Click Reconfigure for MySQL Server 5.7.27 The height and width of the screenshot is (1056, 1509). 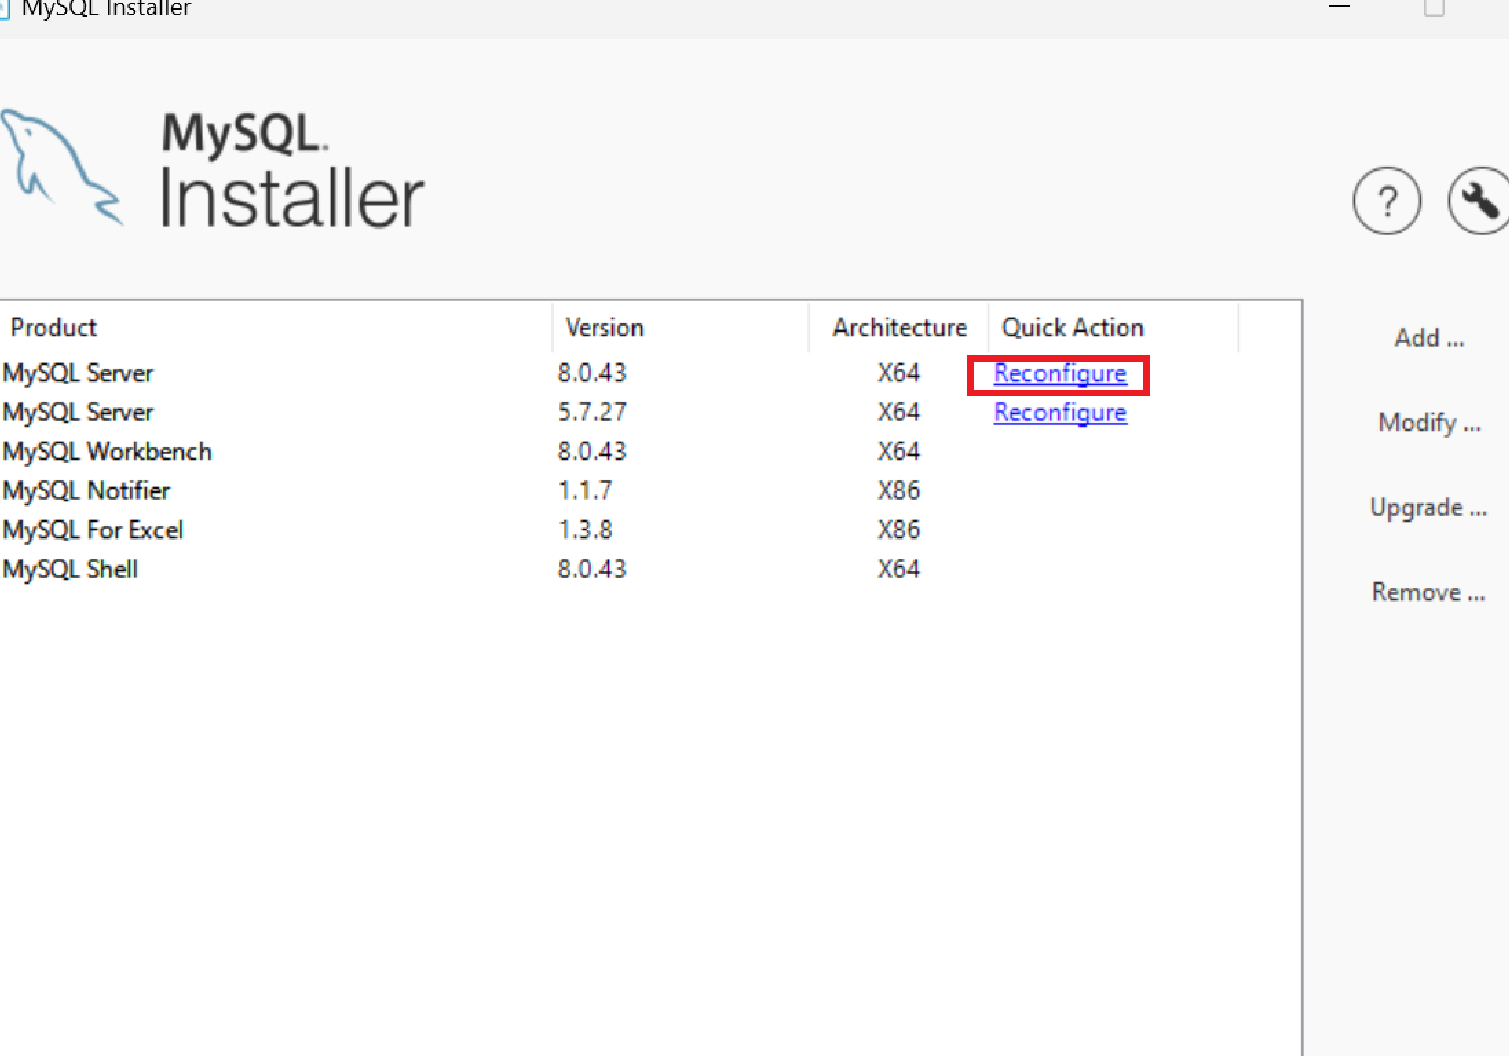[1060, 412]
